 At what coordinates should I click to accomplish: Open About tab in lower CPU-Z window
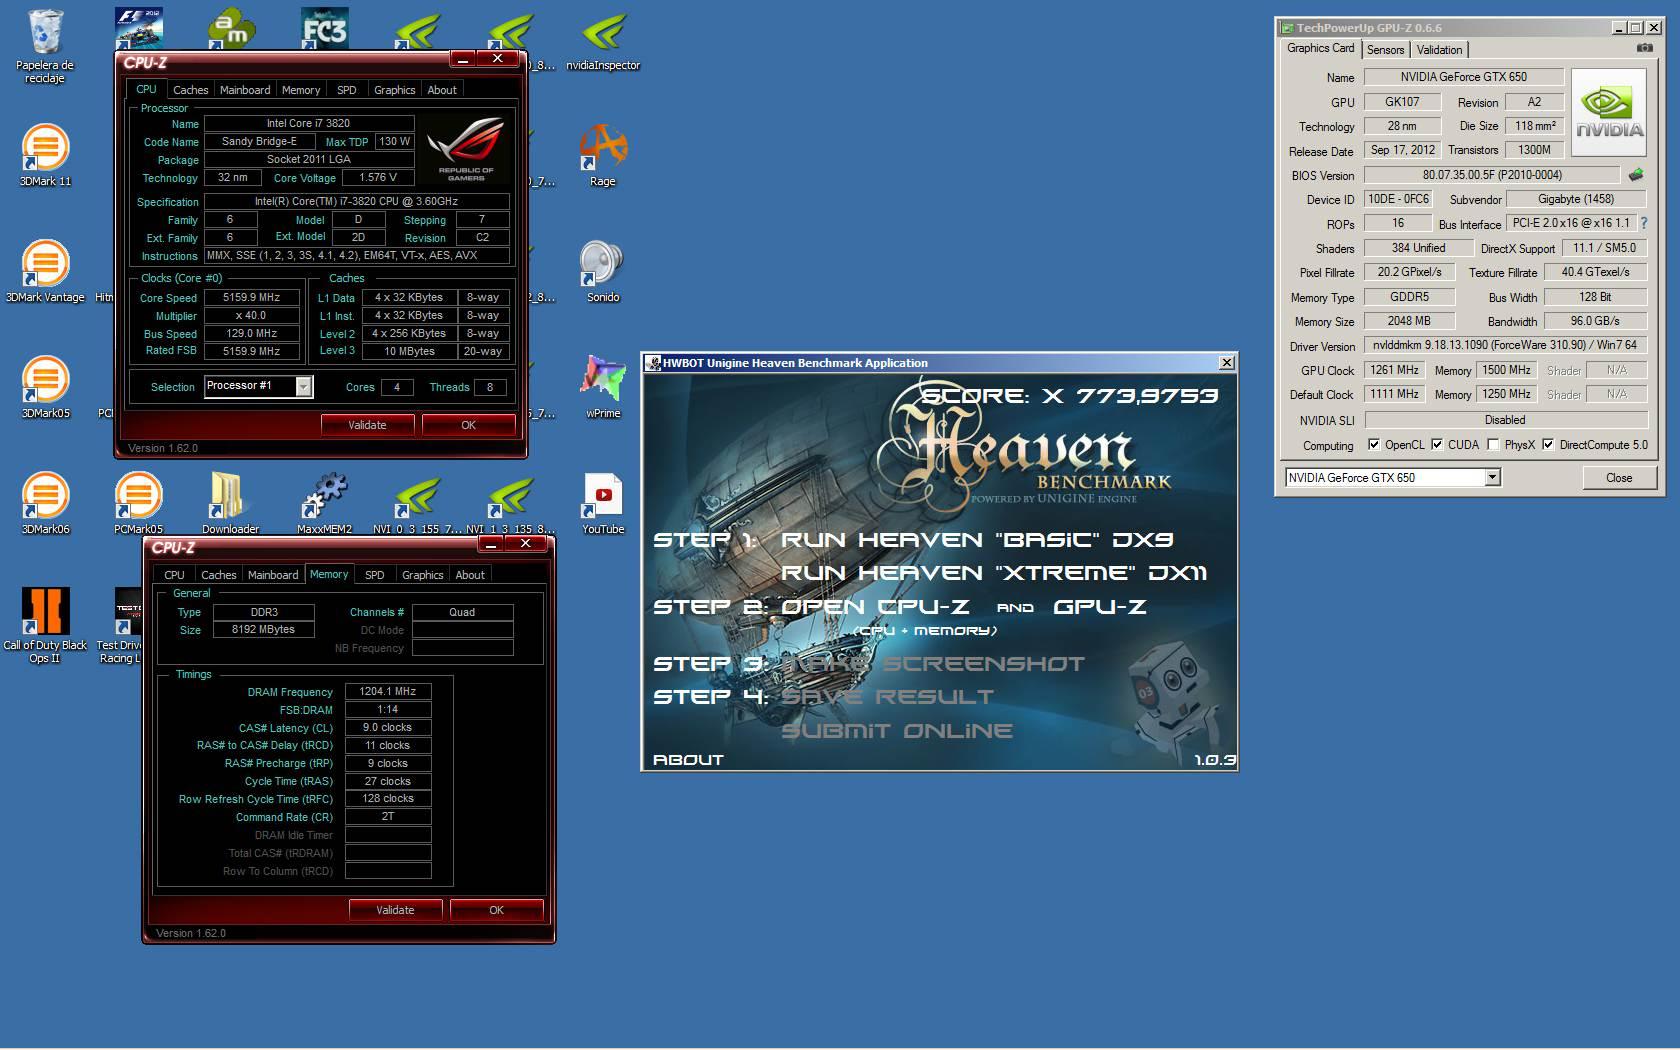(470, 575)
